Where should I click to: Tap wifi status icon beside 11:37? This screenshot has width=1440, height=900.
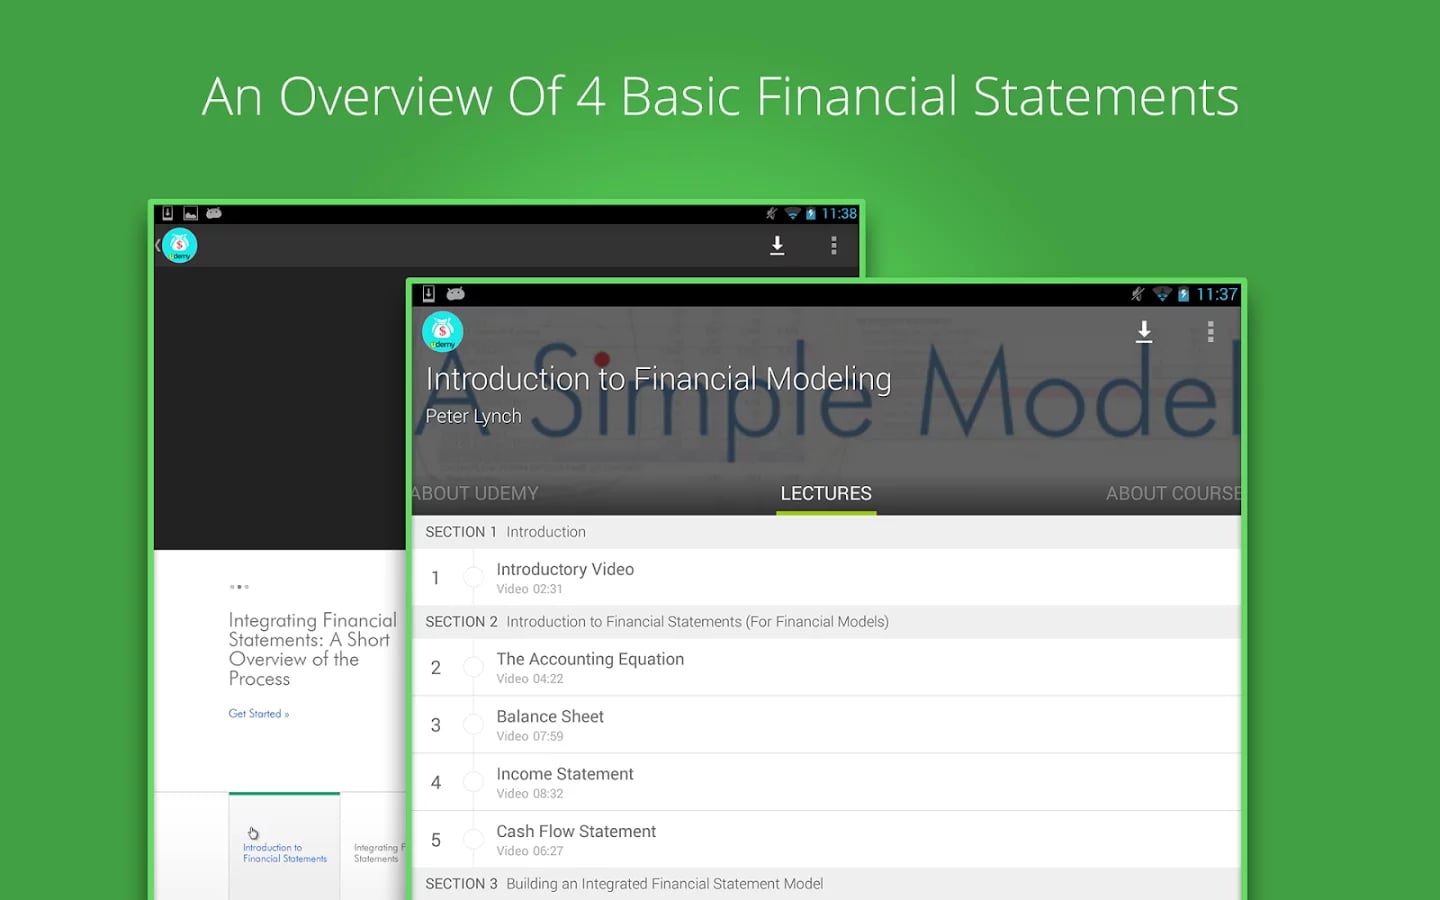[x=1161, y=294]
